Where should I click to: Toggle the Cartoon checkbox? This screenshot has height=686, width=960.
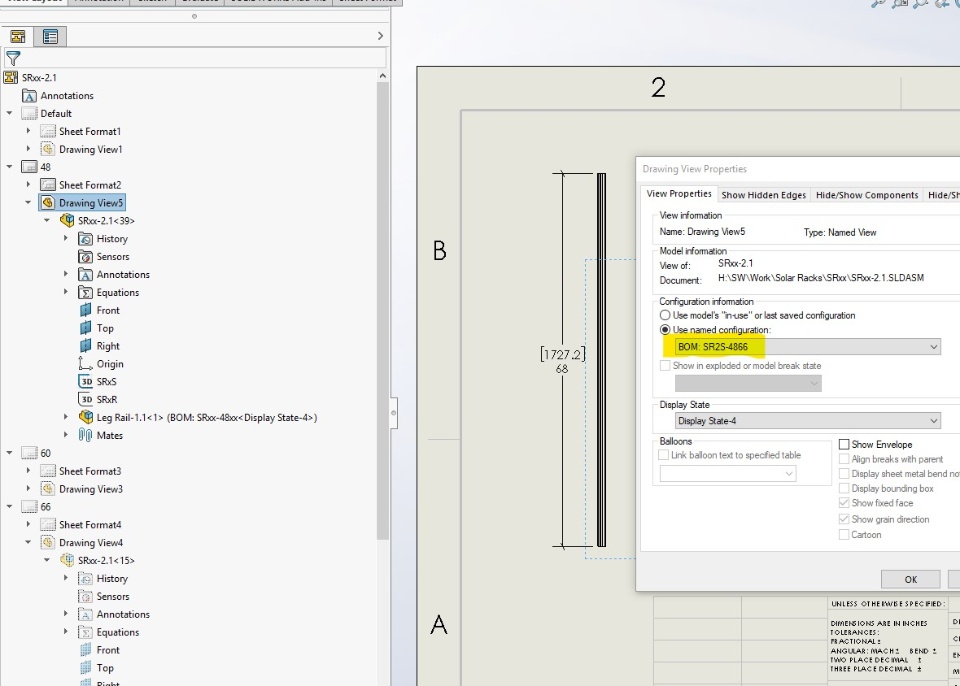844,535
